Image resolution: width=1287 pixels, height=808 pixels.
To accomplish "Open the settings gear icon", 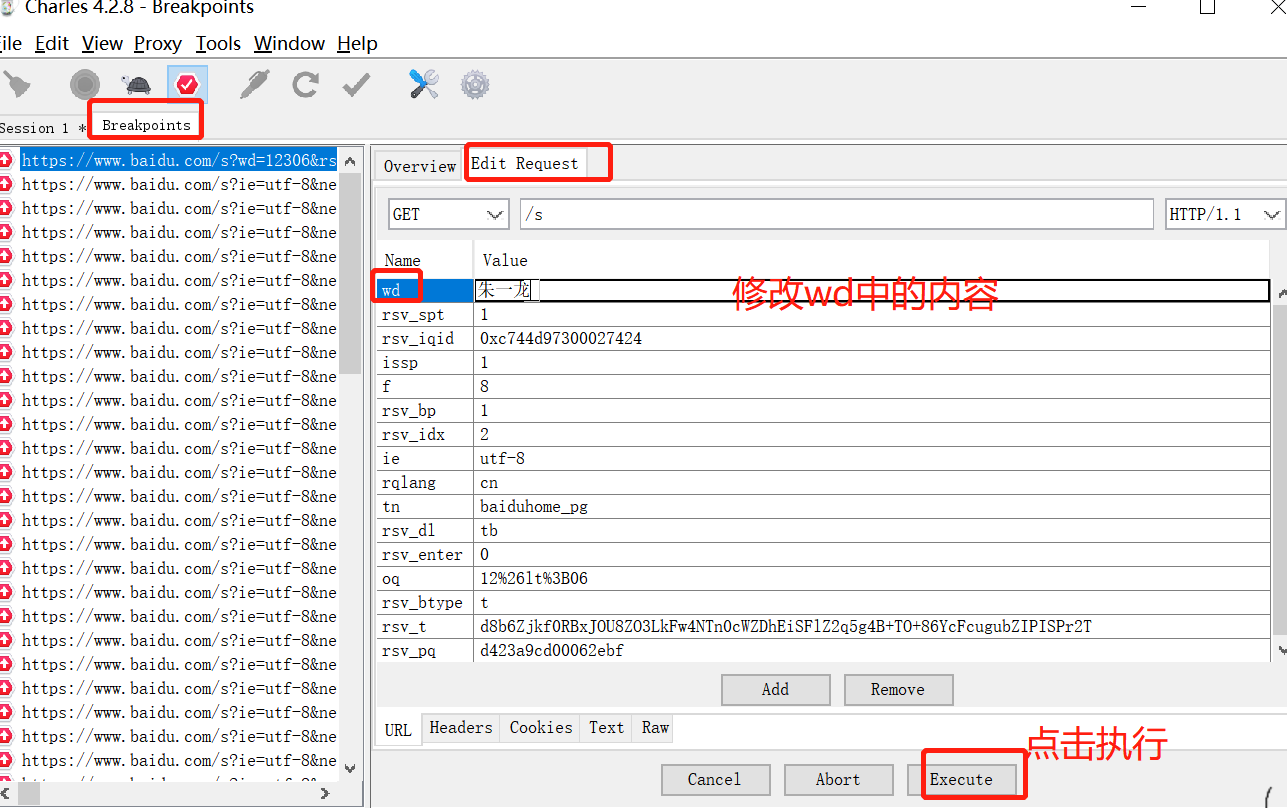I will coord(475,84).
